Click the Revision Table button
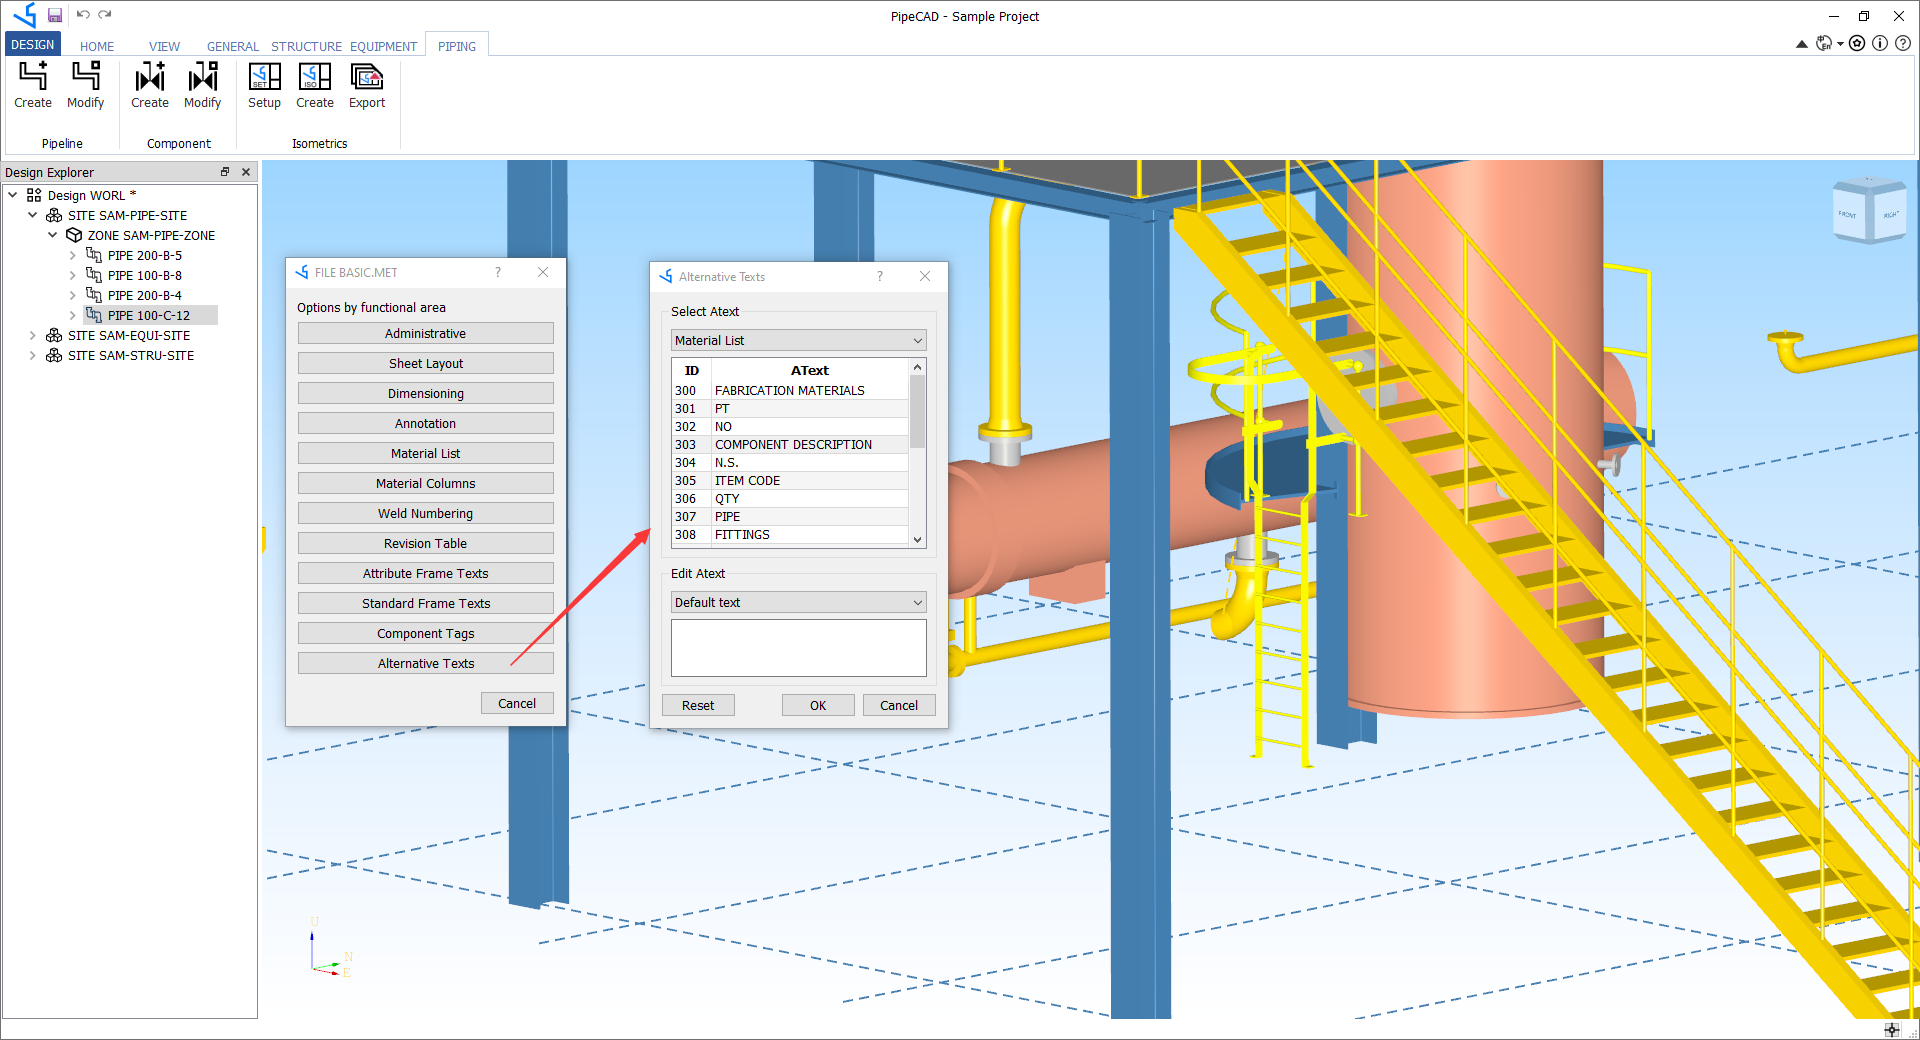Viewport: 1920px width, 1040px height. coord(426,543)
